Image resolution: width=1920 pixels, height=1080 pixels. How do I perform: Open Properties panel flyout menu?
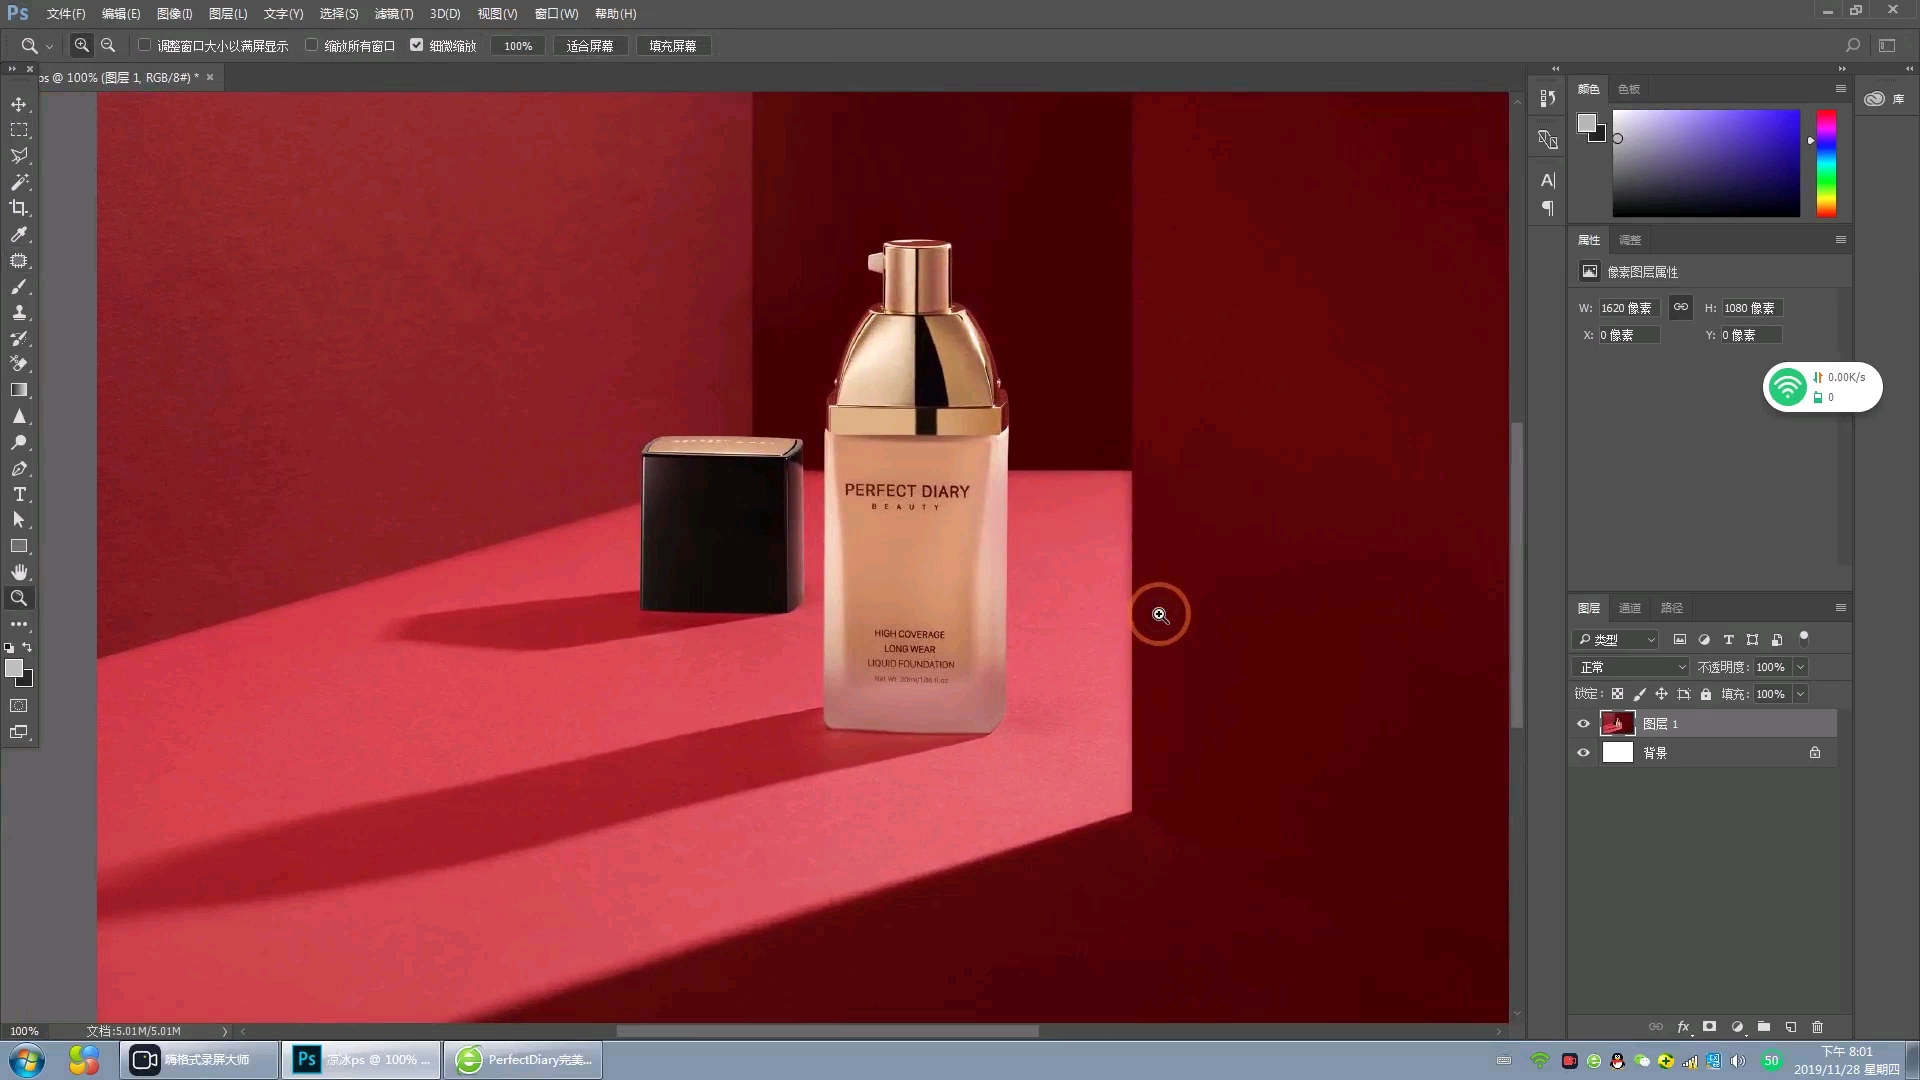click(1840, 240)
